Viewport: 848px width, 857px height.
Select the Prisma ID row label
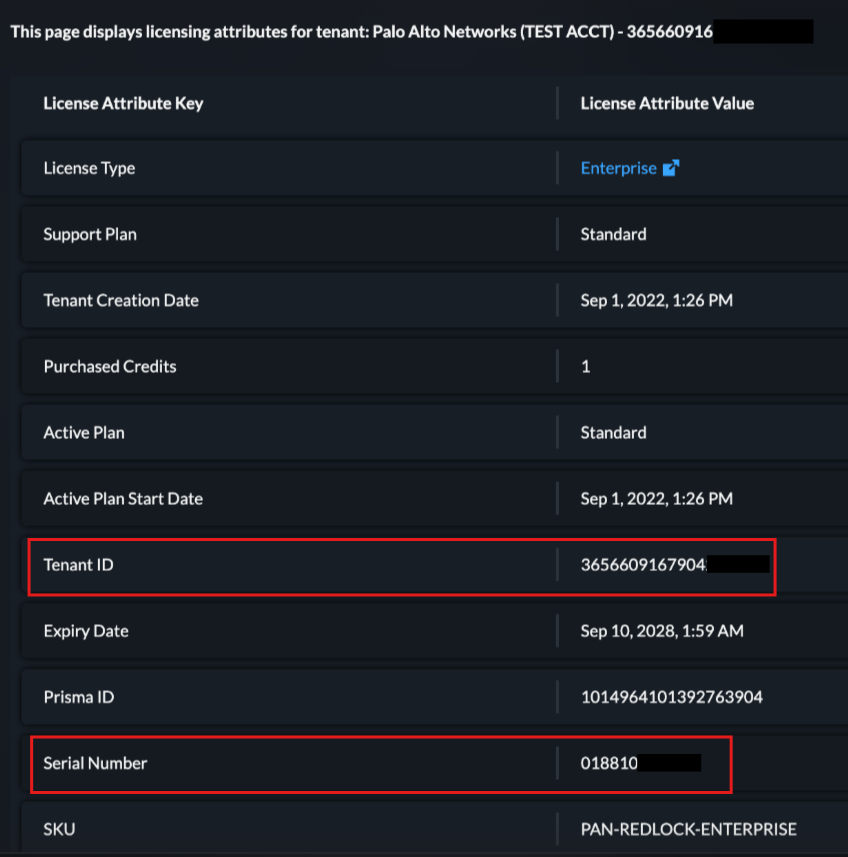click(x=78, y=696)
